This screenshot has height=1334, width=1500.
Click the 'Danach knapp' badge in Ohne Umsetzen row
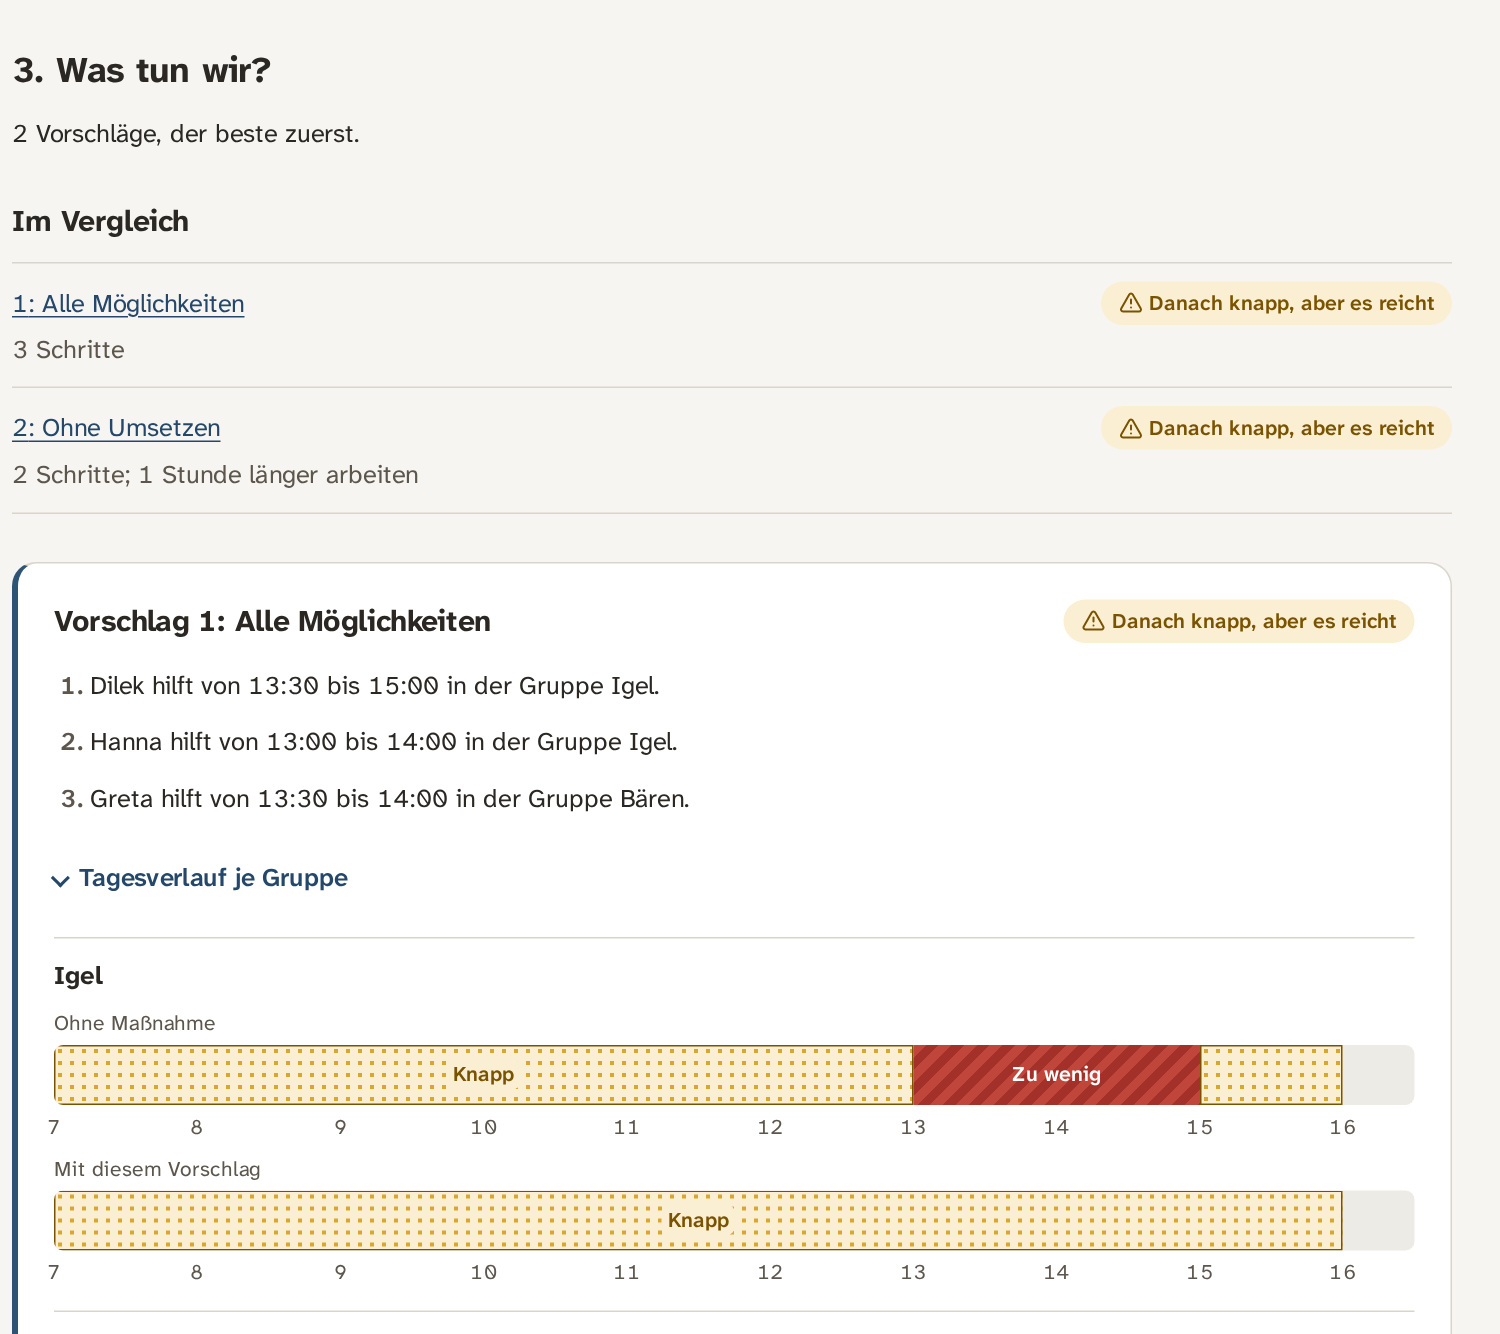coord(1276,428)
